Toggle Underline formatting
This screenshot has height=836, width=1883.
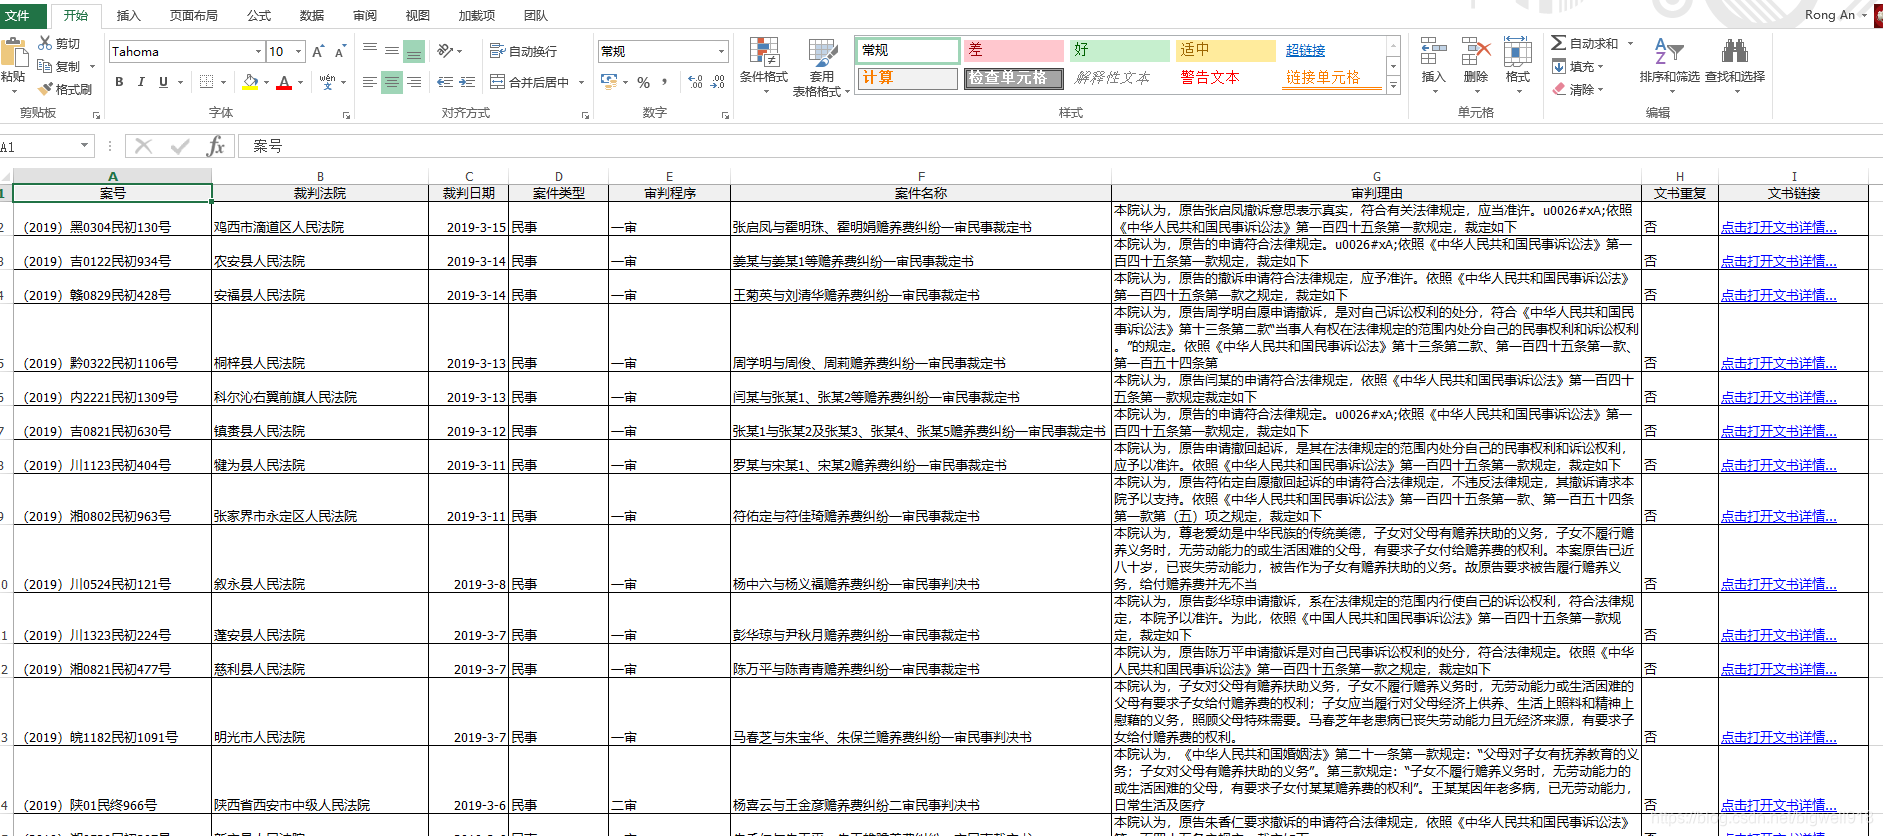click(163, 82)
